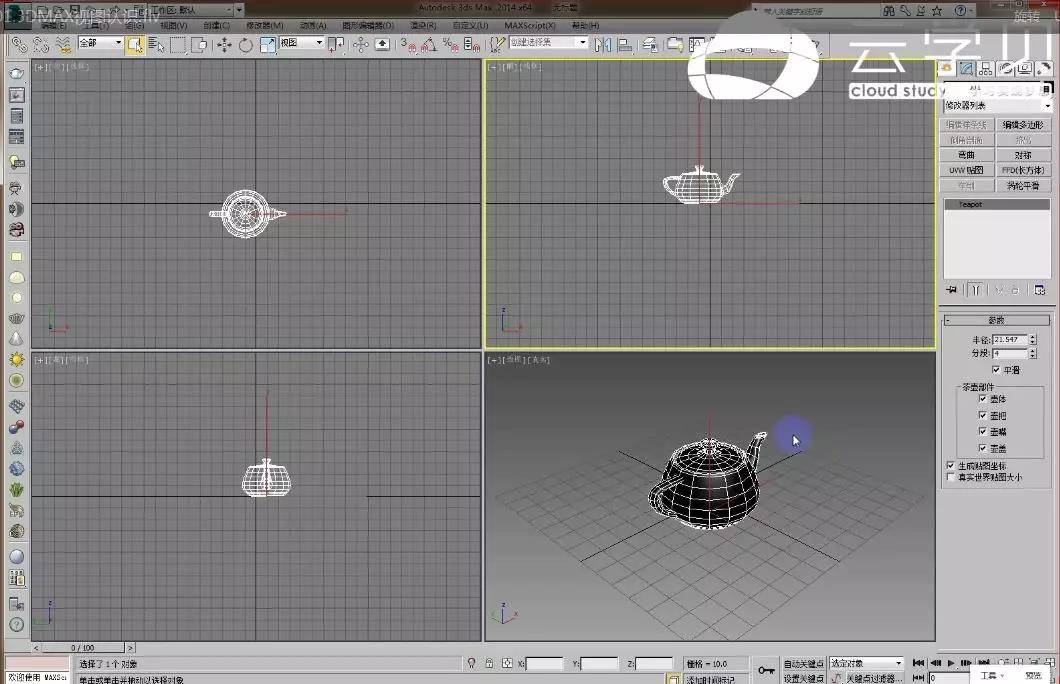Click Edit Named Selection Sets icon
The height and width of the screenshot is (684, 1060).
pos(498,45)
